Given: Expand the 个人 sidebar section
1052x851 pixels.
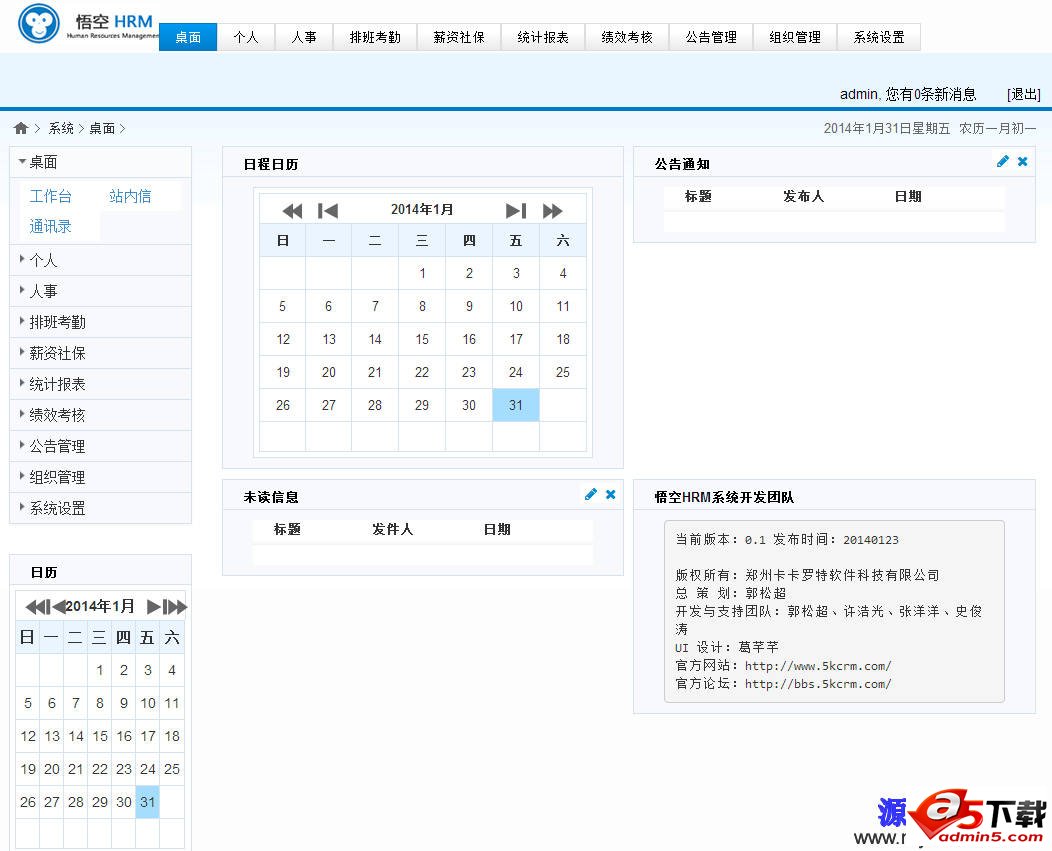Looking at the screenshot, I should 43,260.
